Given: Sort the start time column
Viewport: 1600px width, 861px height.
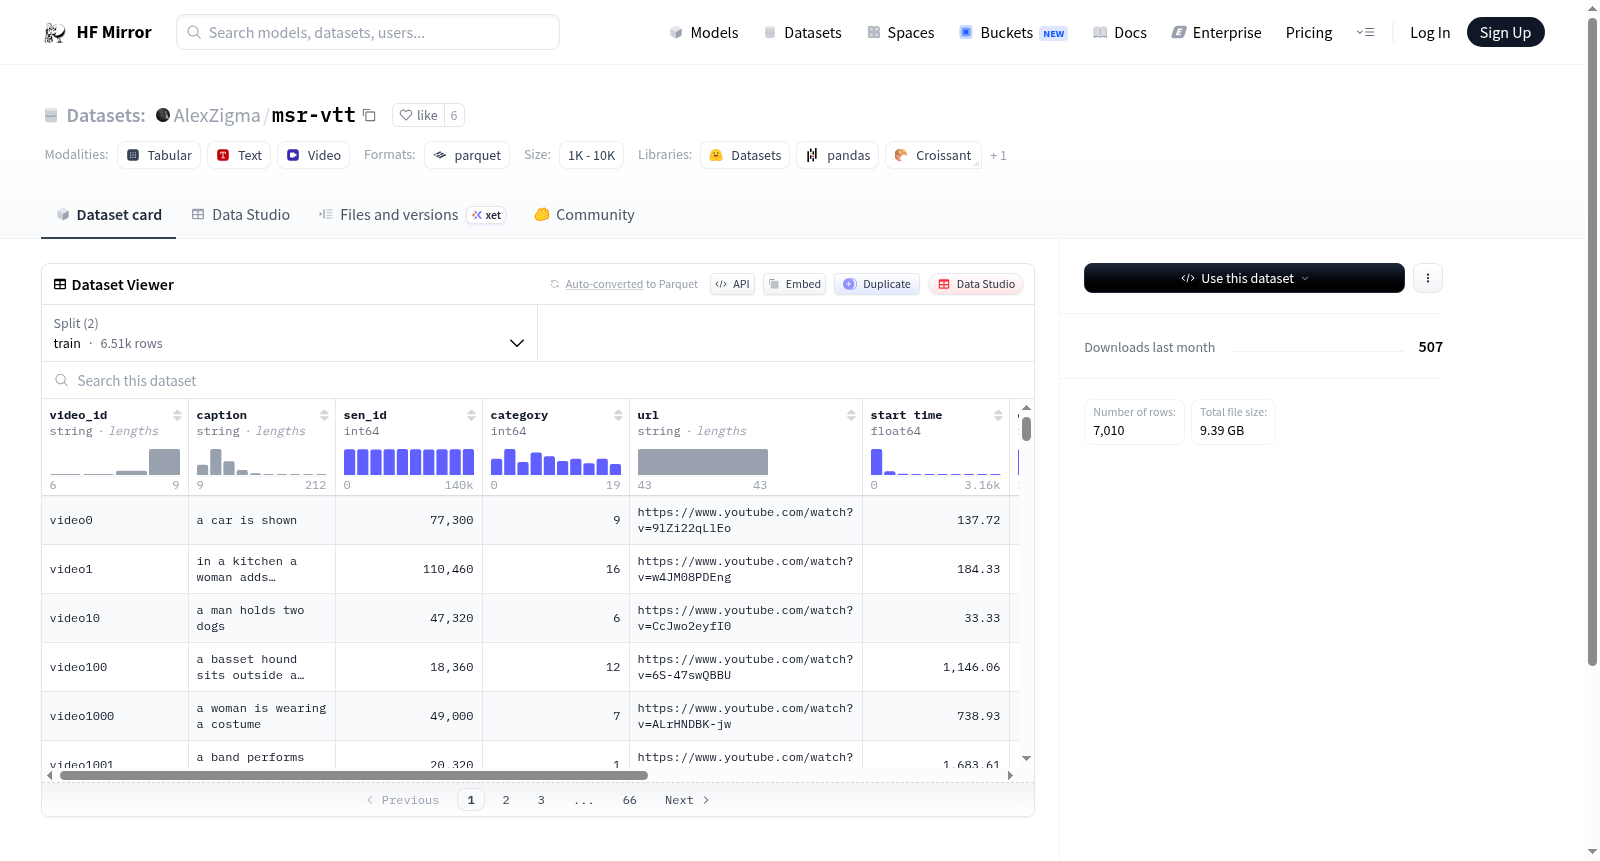Looking at the screenshot, I should coord(998,415).
